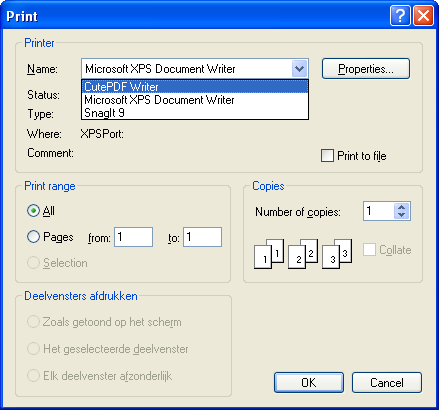
Task: Collapse the printer Name dropdown arrow
Action: pyautogui.click(x=299, y=69)
